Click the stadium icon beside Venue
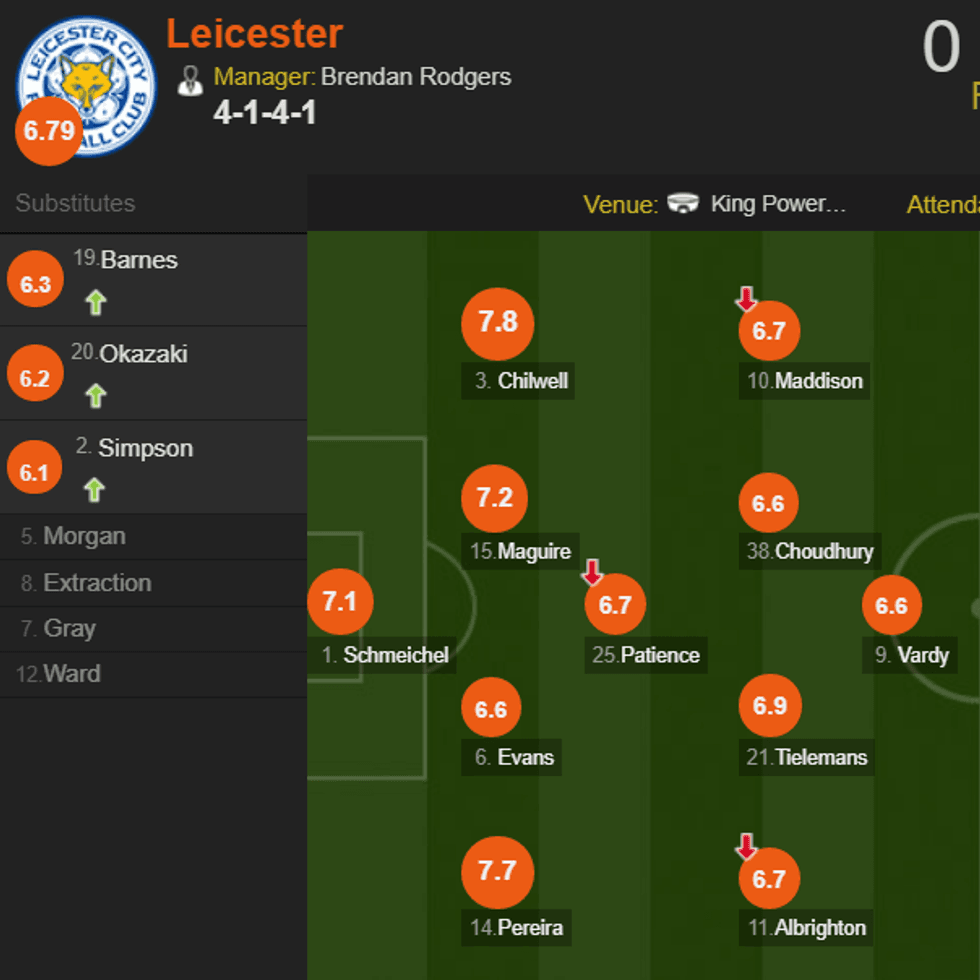The width and height of the screenshot is (980, 980). [683, 204]
